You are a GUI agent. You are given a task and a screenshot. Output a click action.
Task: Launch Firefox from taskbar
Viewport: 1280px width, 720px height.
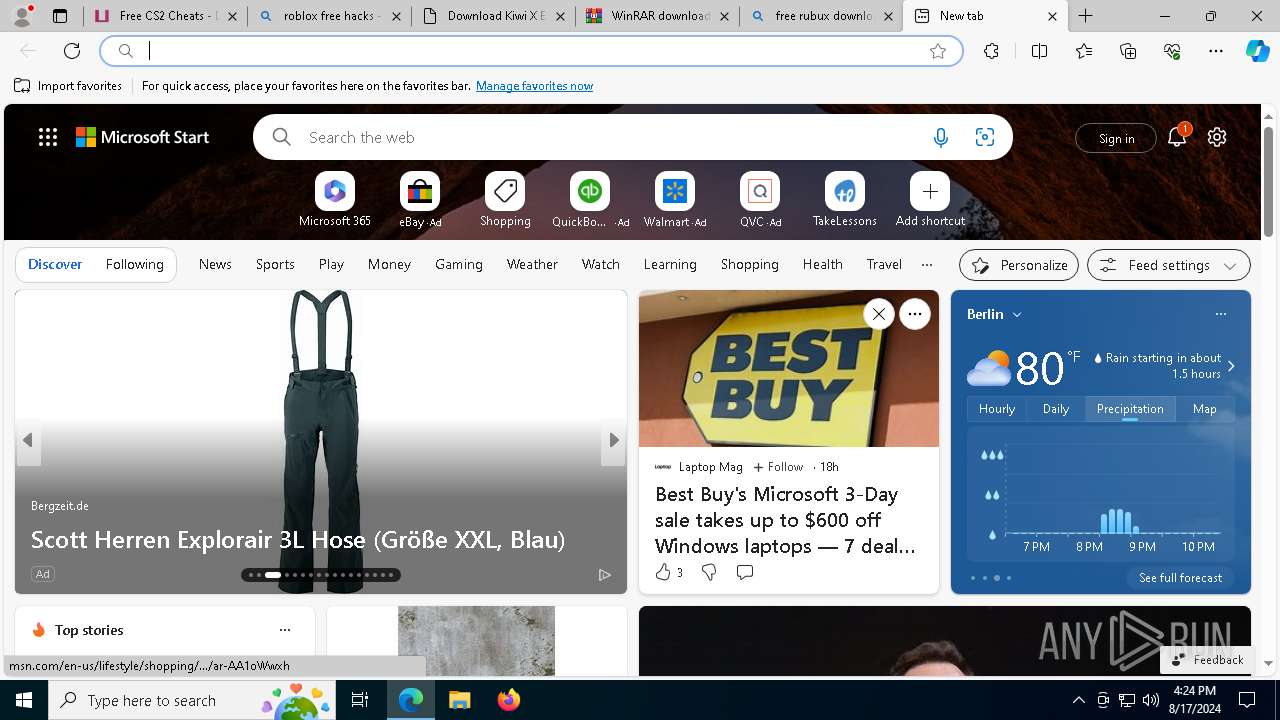tap(509, 700)
